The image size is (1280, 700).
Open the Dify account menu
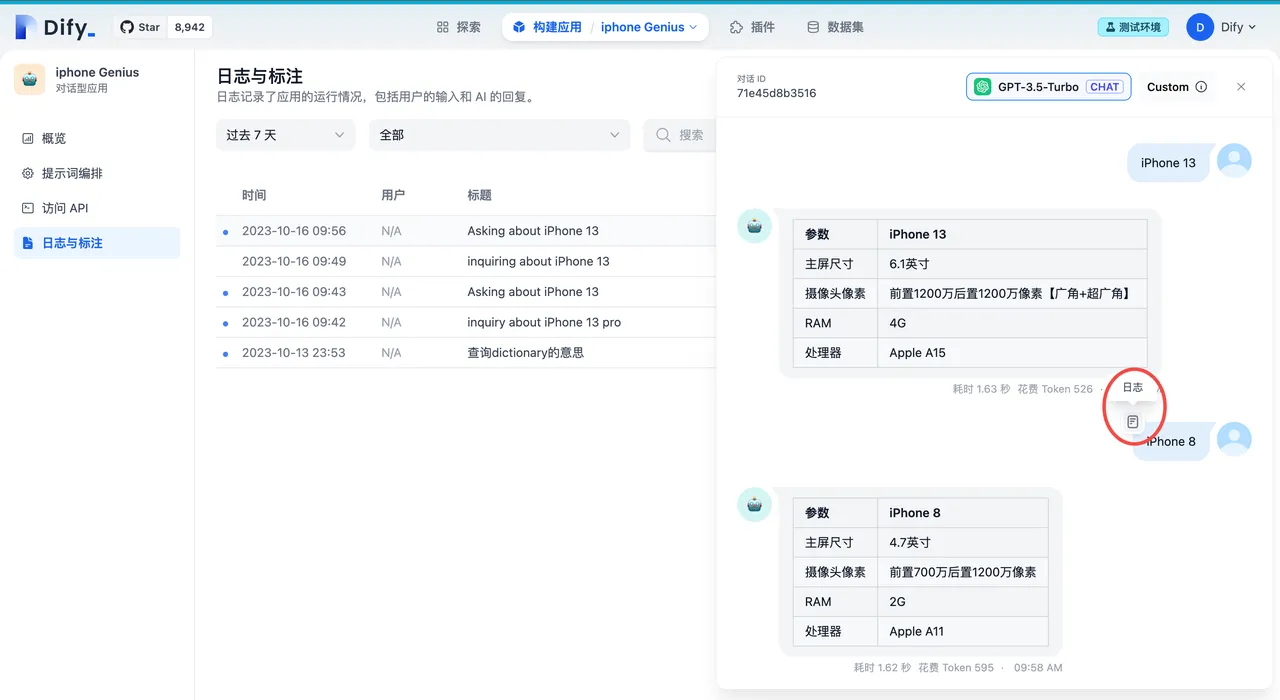pyautogui.click(x=1222, y=27)
